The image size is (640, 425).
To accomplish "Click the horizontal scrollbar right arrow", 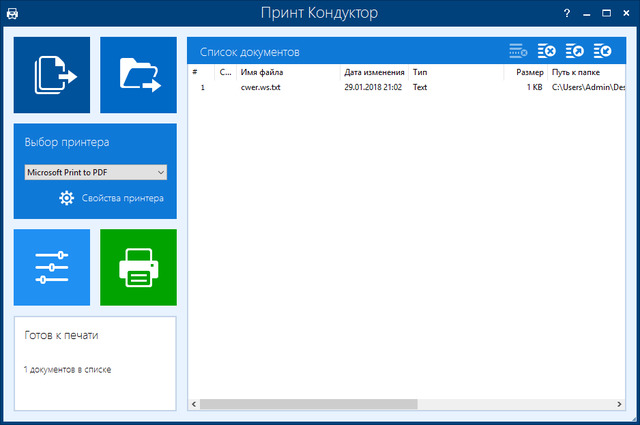I will [619, 404].
